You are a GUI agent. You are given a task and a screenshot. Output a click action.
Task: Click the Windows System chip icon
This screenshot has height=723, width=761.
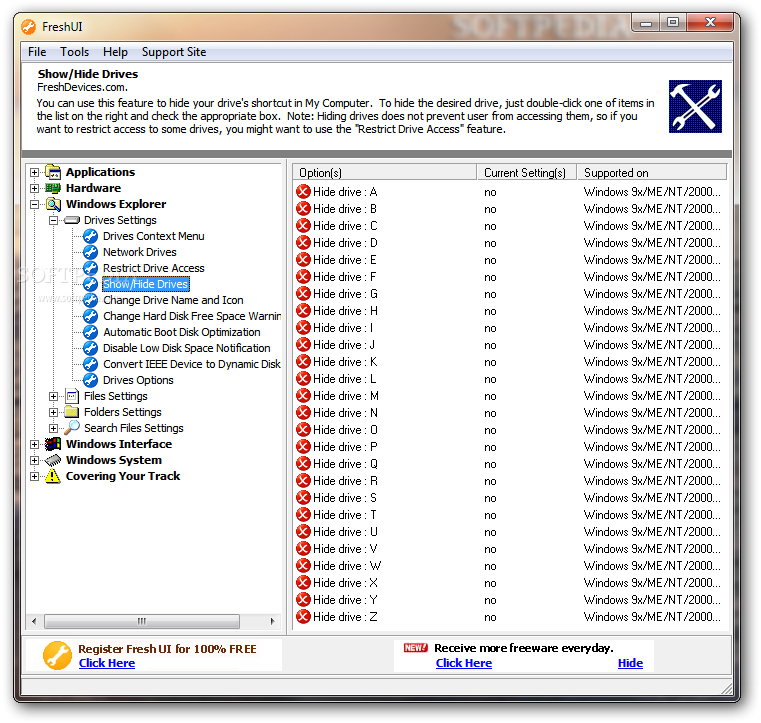53,460
